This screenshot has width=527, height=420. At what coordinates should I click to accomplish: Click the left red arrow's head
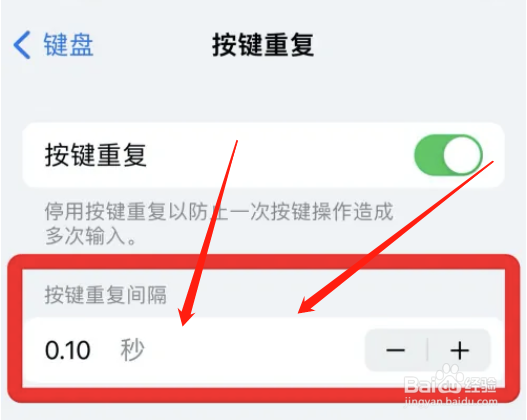tap(186, 317)
